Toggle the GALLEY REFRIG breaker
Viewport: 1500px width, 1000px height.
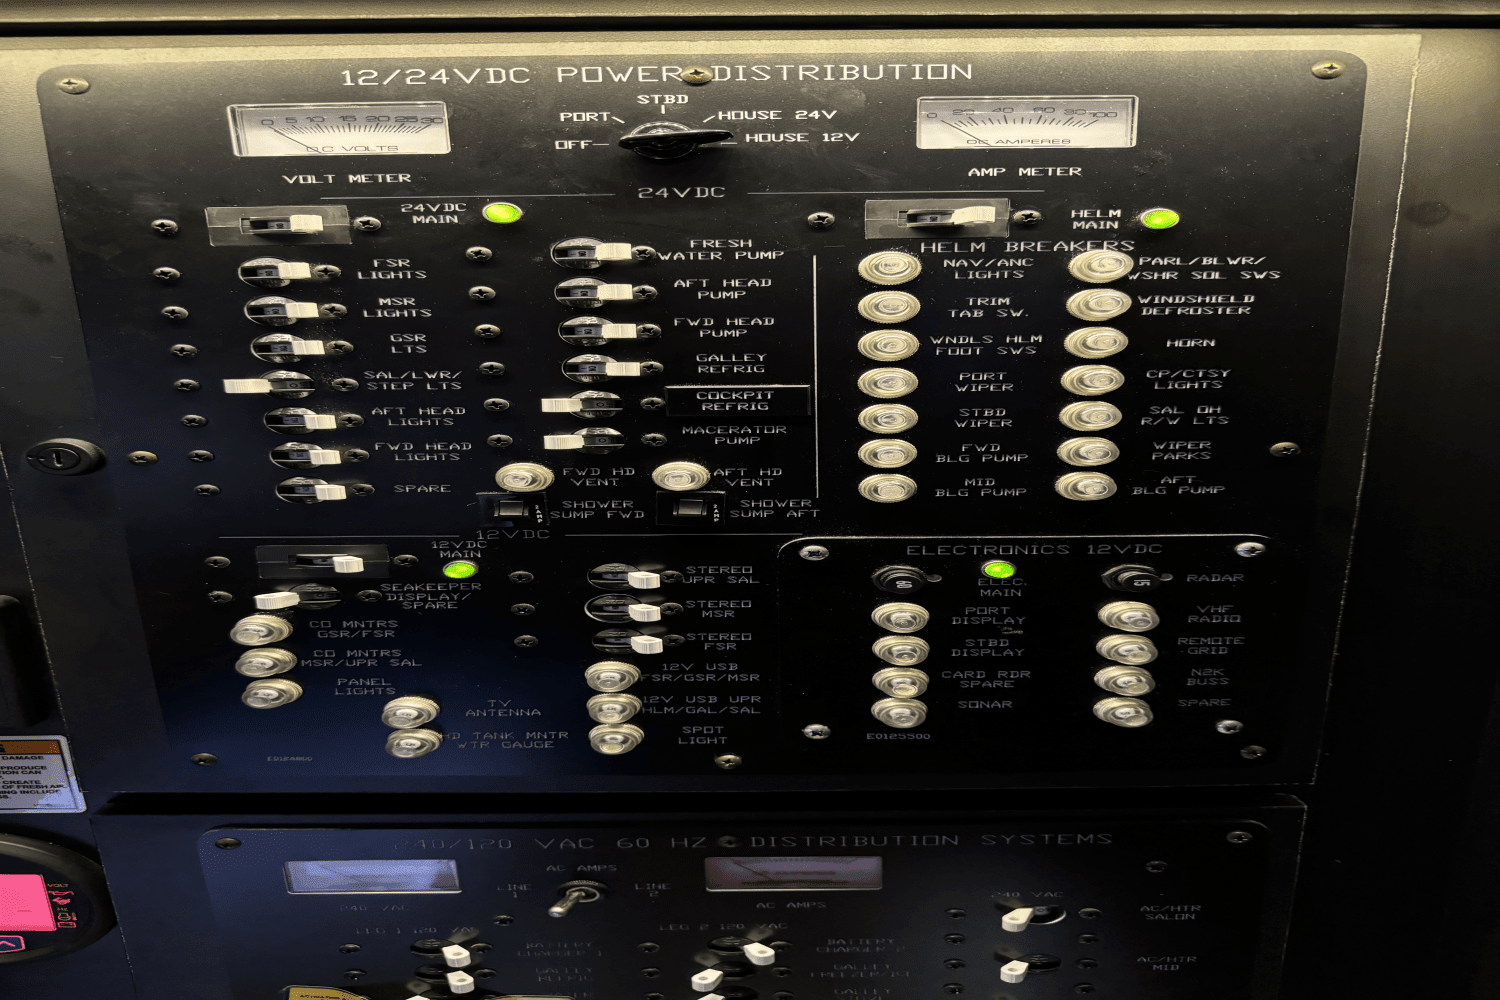(x=602, y=368)
